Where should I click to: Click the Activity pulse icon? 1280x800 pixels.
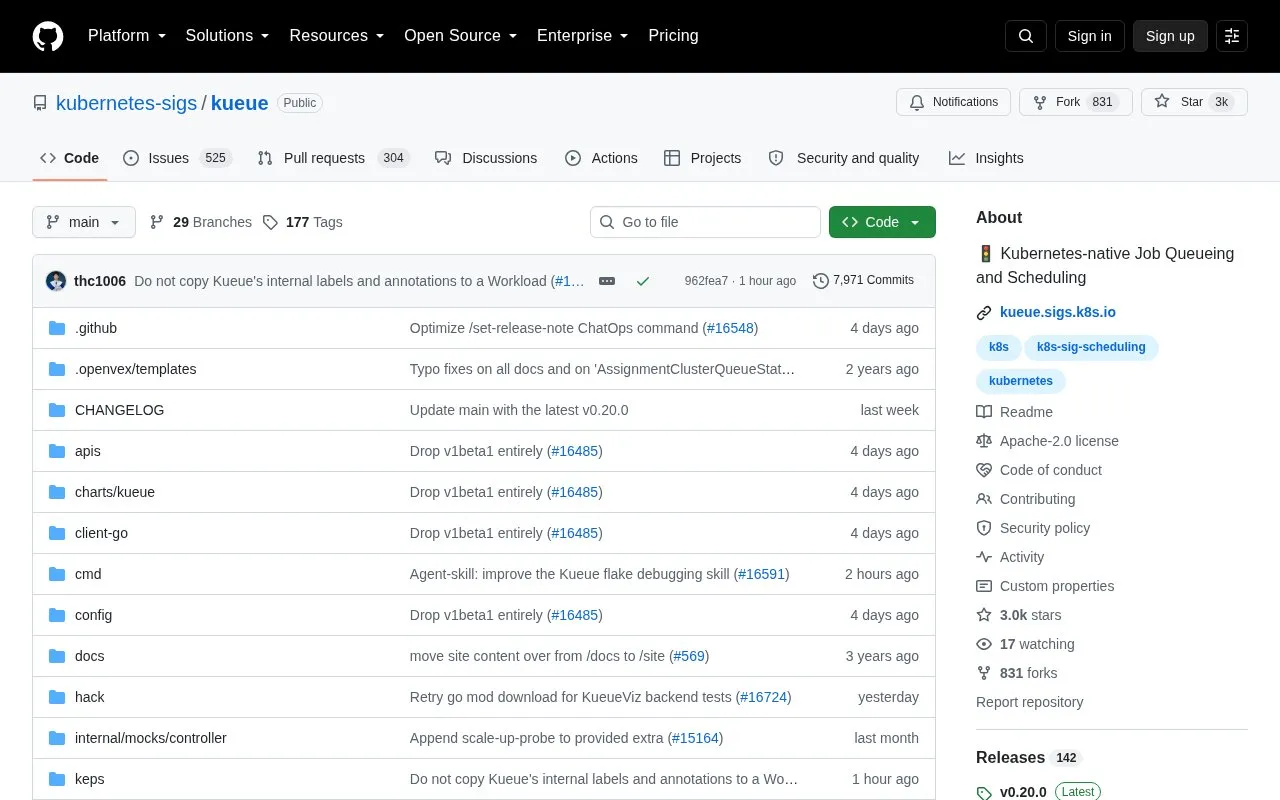pyautogui.click(x=984, y=557)
